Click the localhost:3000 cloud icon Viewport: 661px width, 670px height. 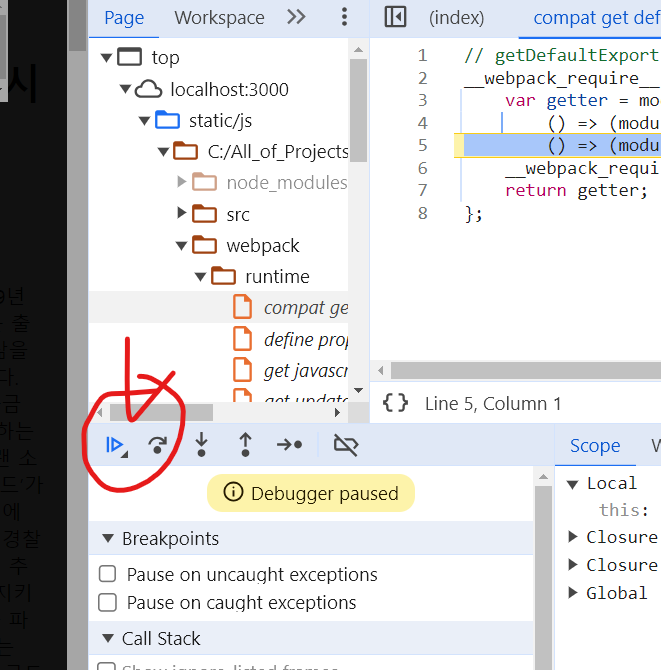click(x=148, y=89)
